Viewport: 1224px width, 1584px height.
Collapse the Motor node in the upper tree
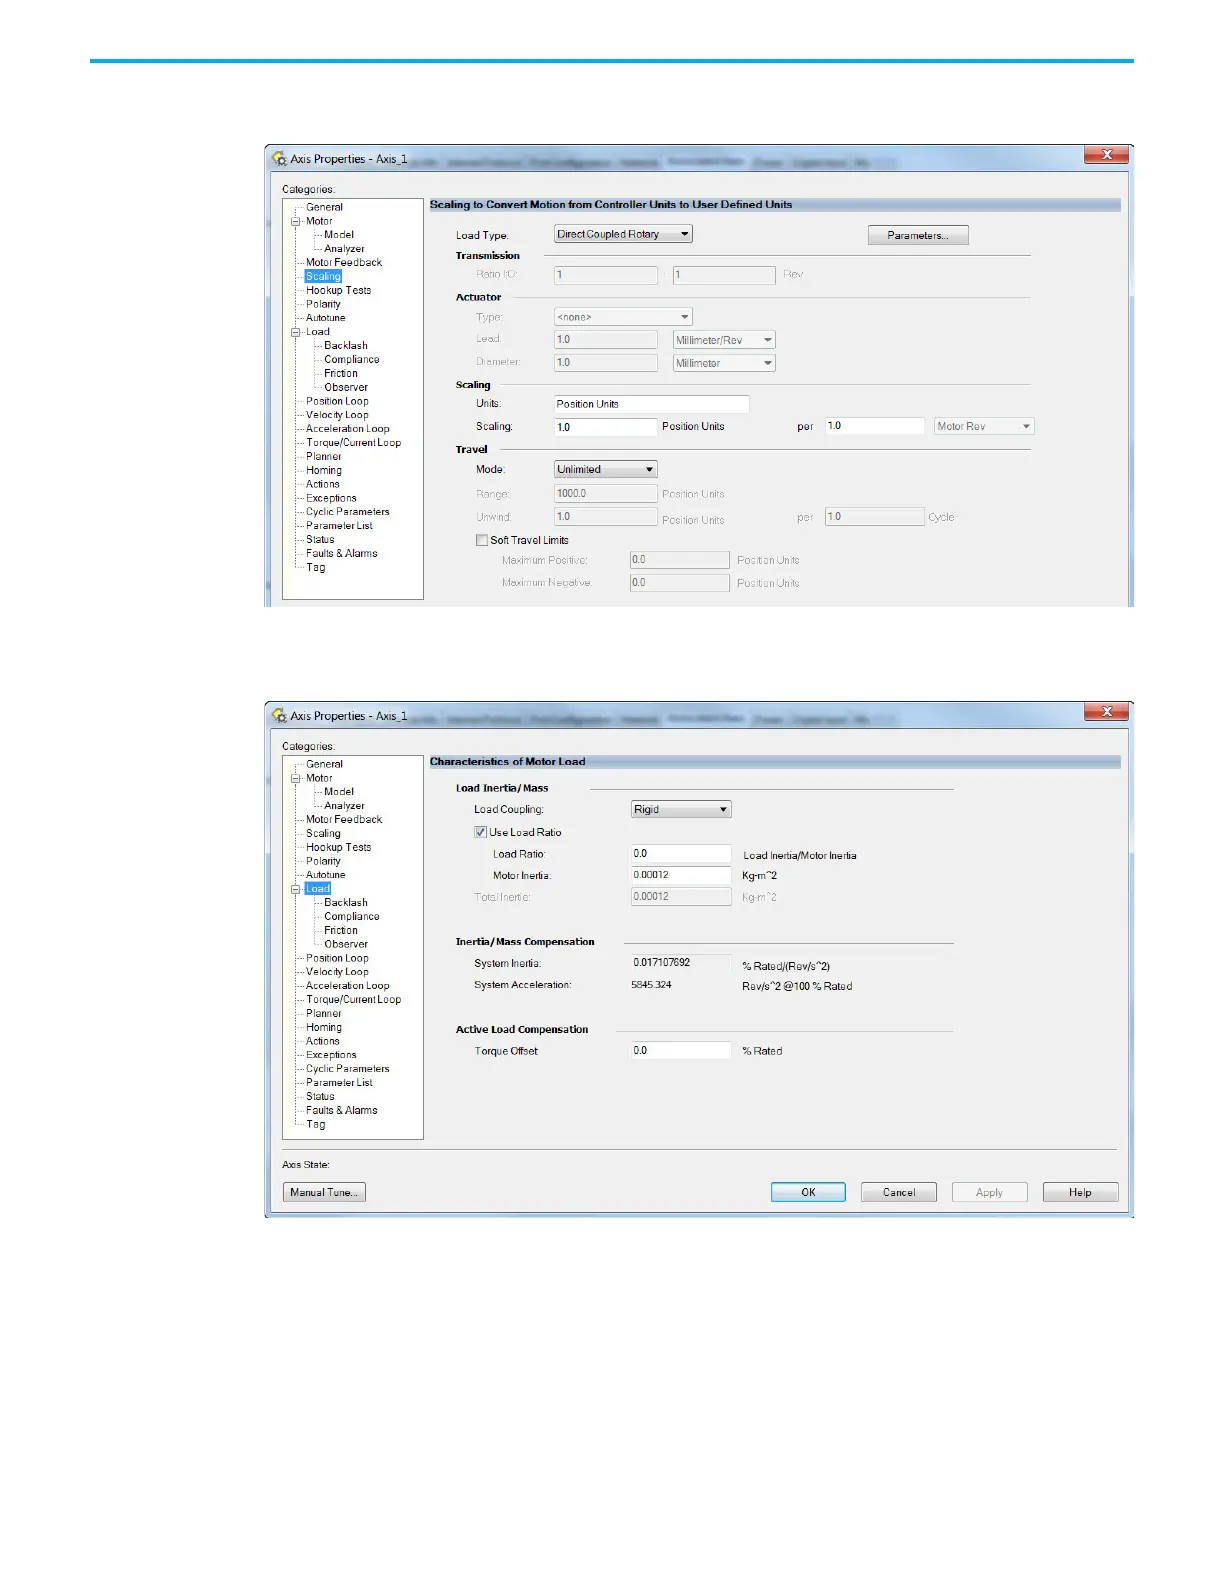pyautogui.click(x=296, y=221)
